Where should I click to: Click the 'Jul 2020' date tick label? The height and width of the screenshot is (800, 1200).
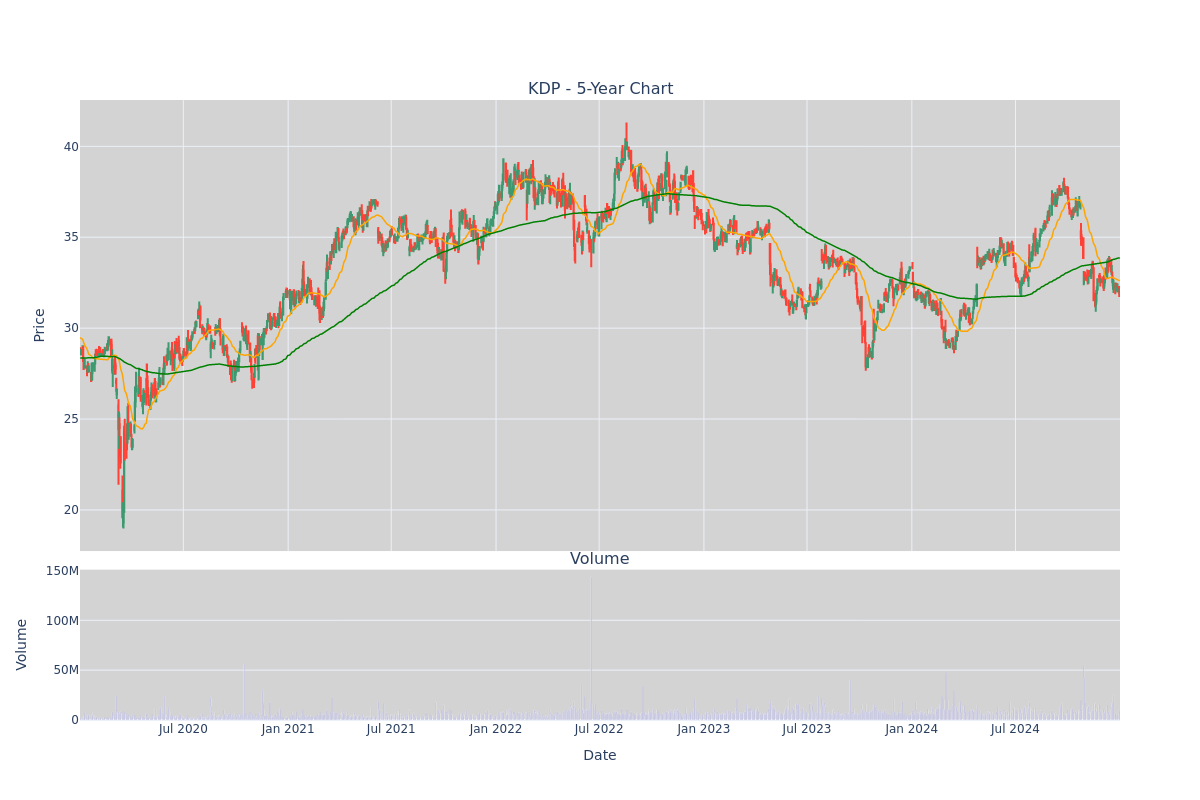coord(183,729)
